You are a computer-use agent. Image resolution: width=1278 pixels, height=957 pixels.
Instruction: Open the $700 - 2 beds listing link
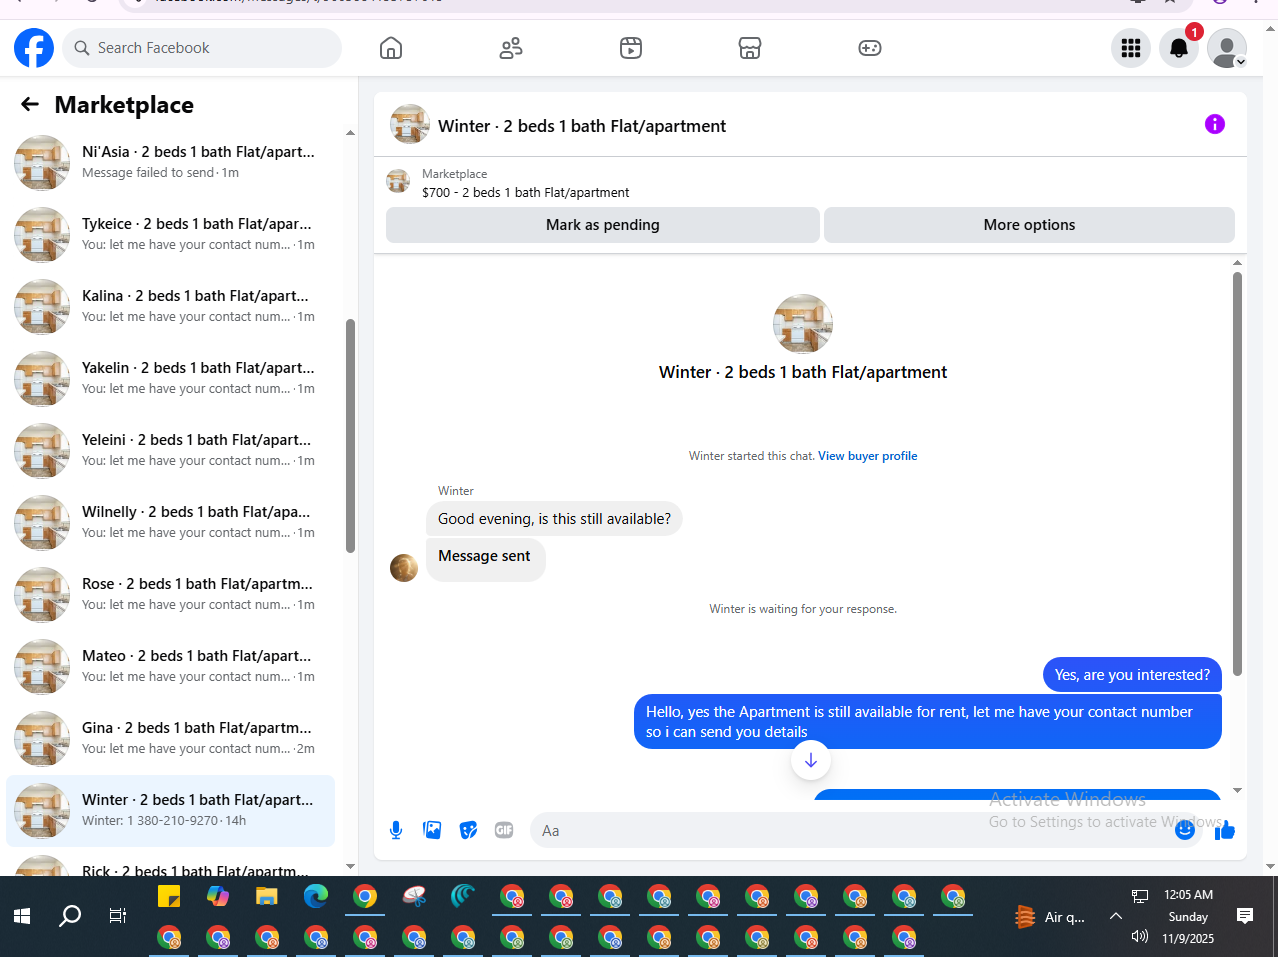pos(525,193)
